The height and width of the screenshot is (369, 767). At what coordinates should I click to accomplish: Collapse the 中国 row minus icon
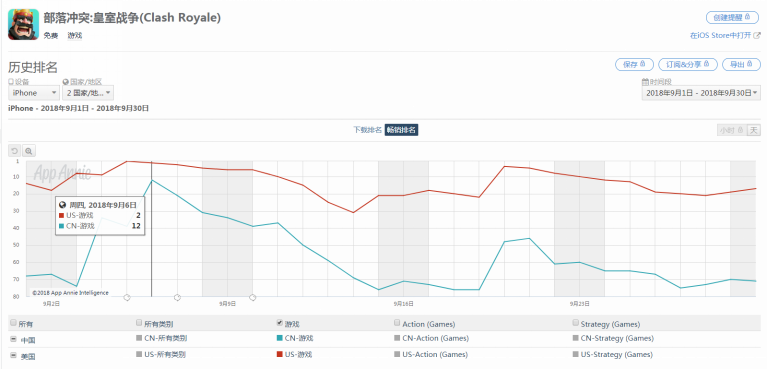pyautogui.click(x=14, y=339)
